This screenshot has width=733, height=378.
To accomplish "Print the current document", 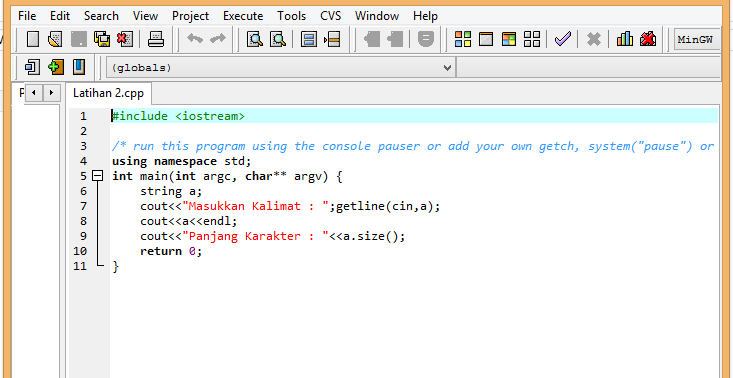I will tap(156, 39).
